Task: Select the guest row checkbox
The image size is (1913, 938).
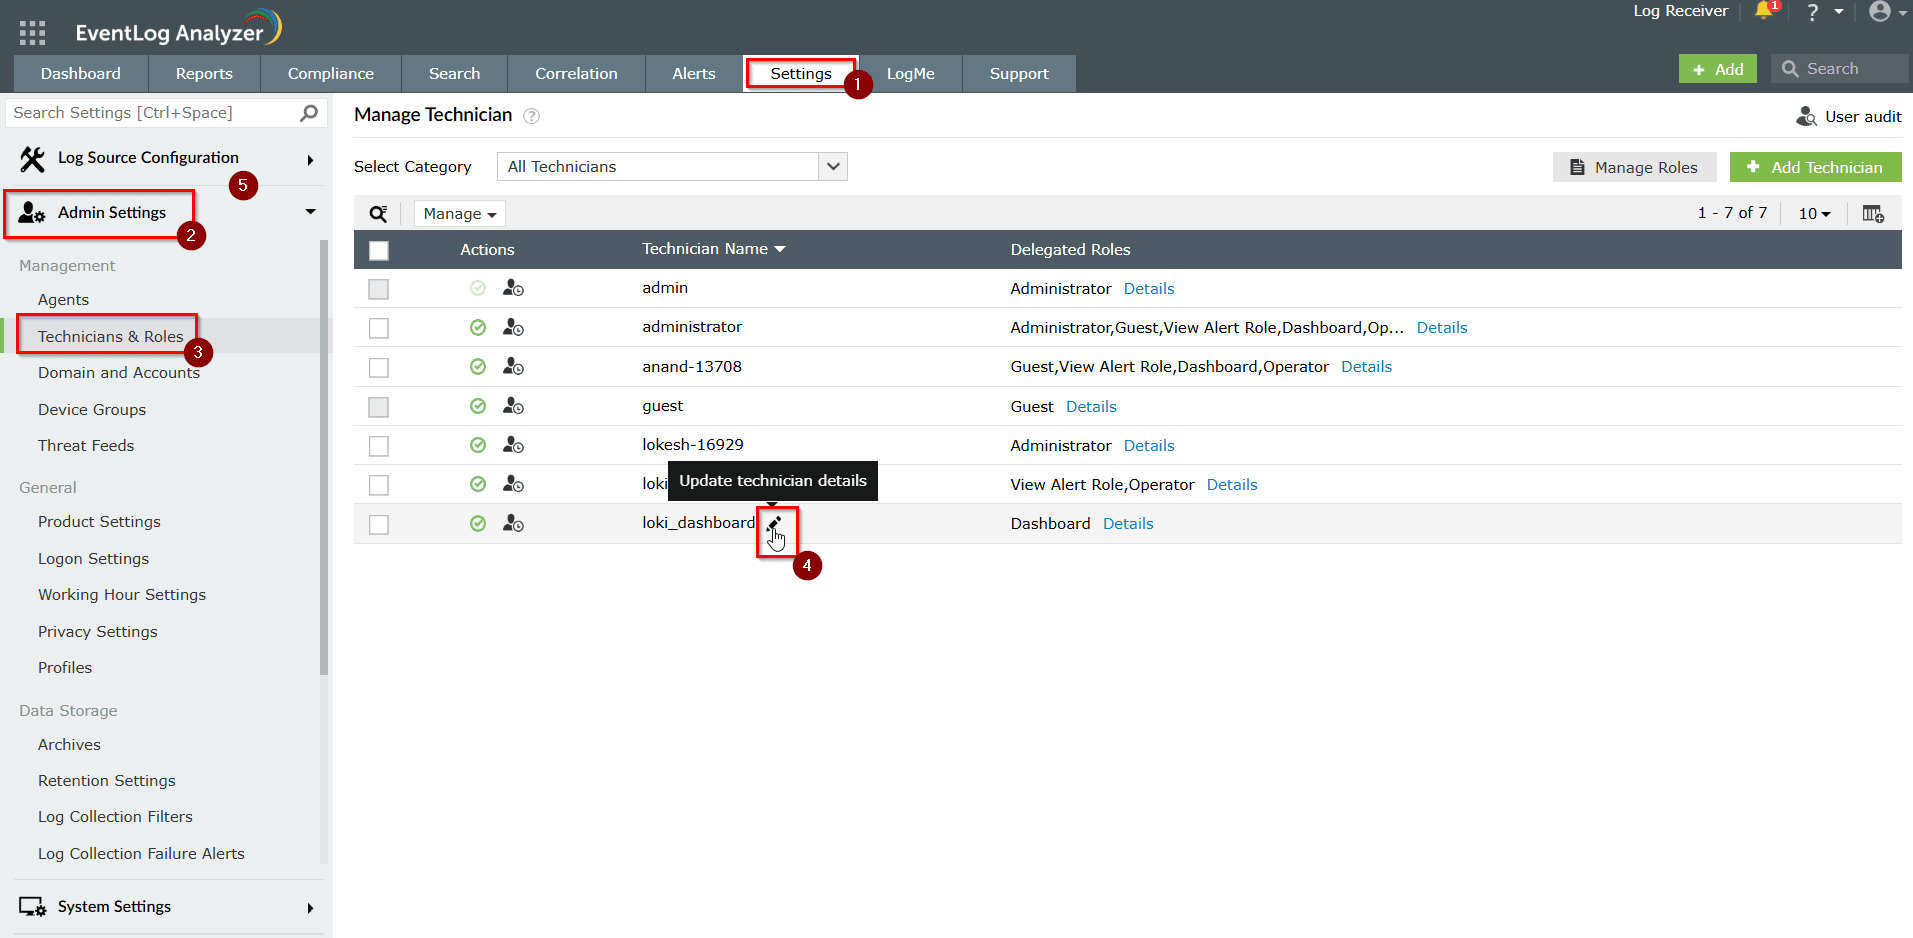Action: click(x=378, y=407)
